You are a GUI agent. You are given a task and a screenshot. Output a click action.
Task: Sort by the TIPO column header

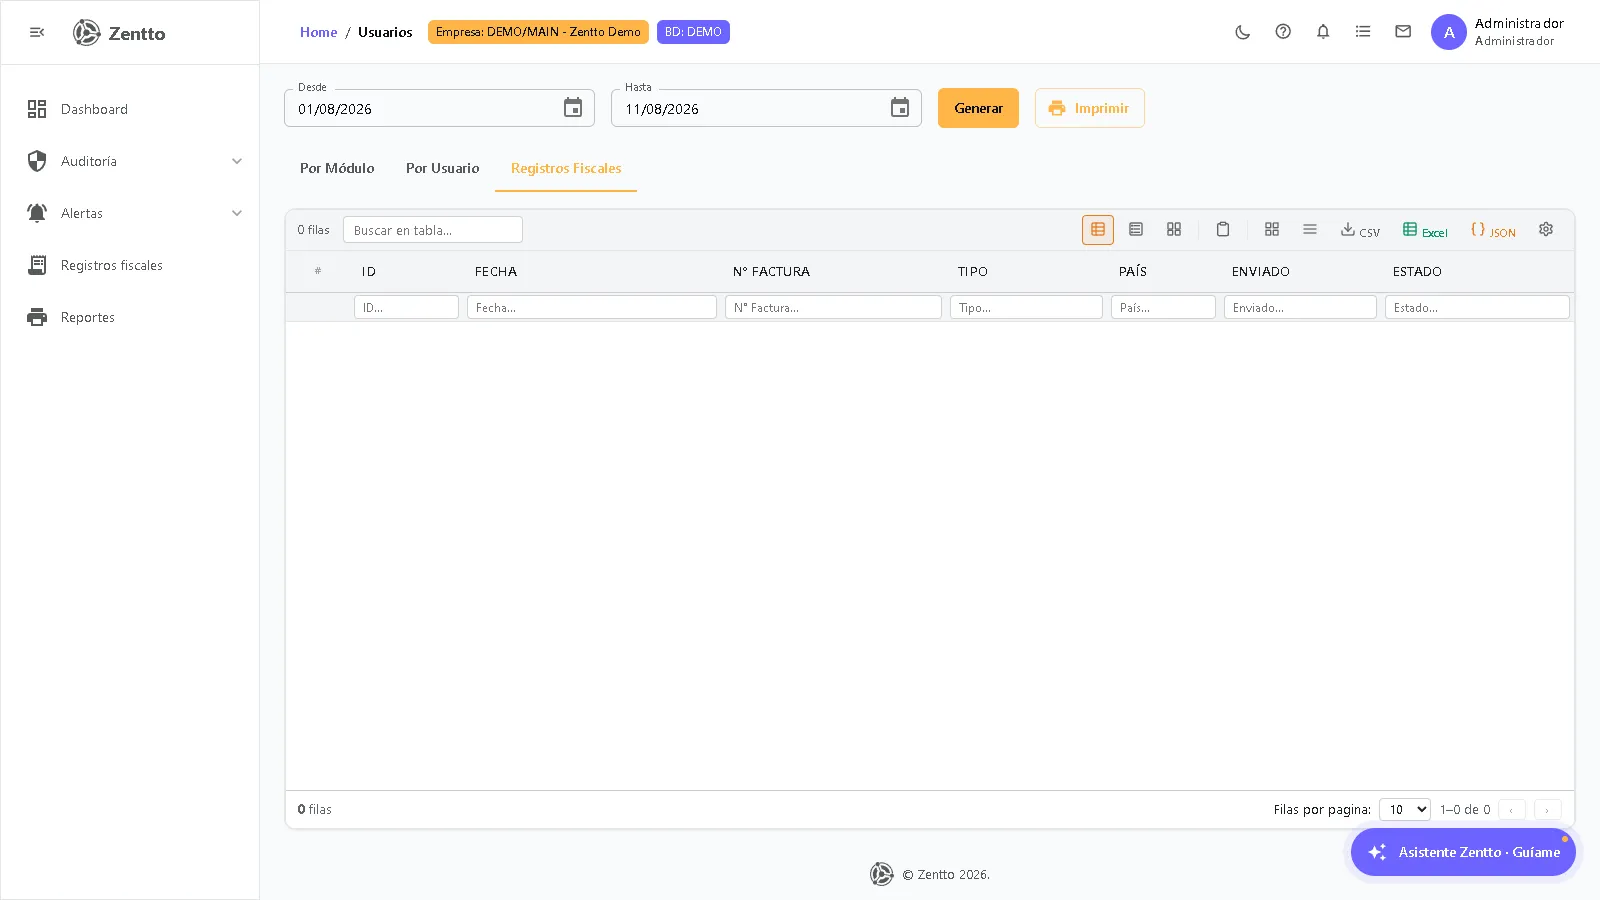pyautogui.click(x=972, y=271)
